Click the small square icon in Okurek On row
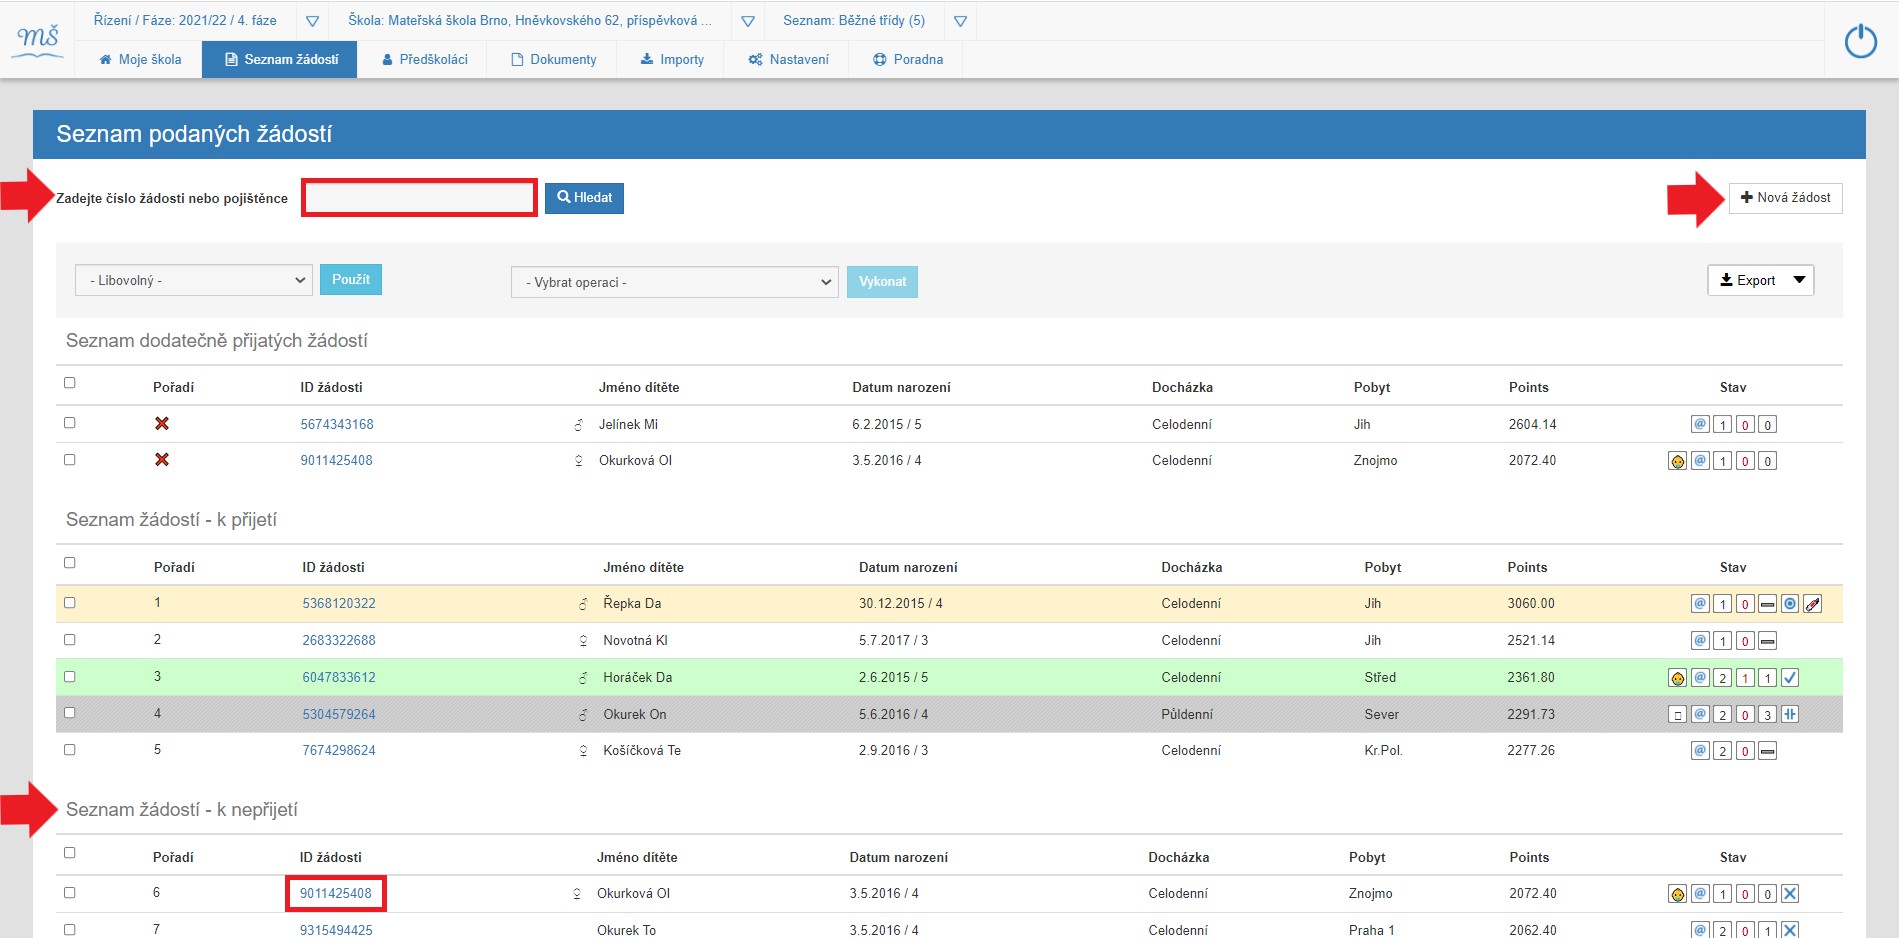The image size is (1899, 938). 1678,715
